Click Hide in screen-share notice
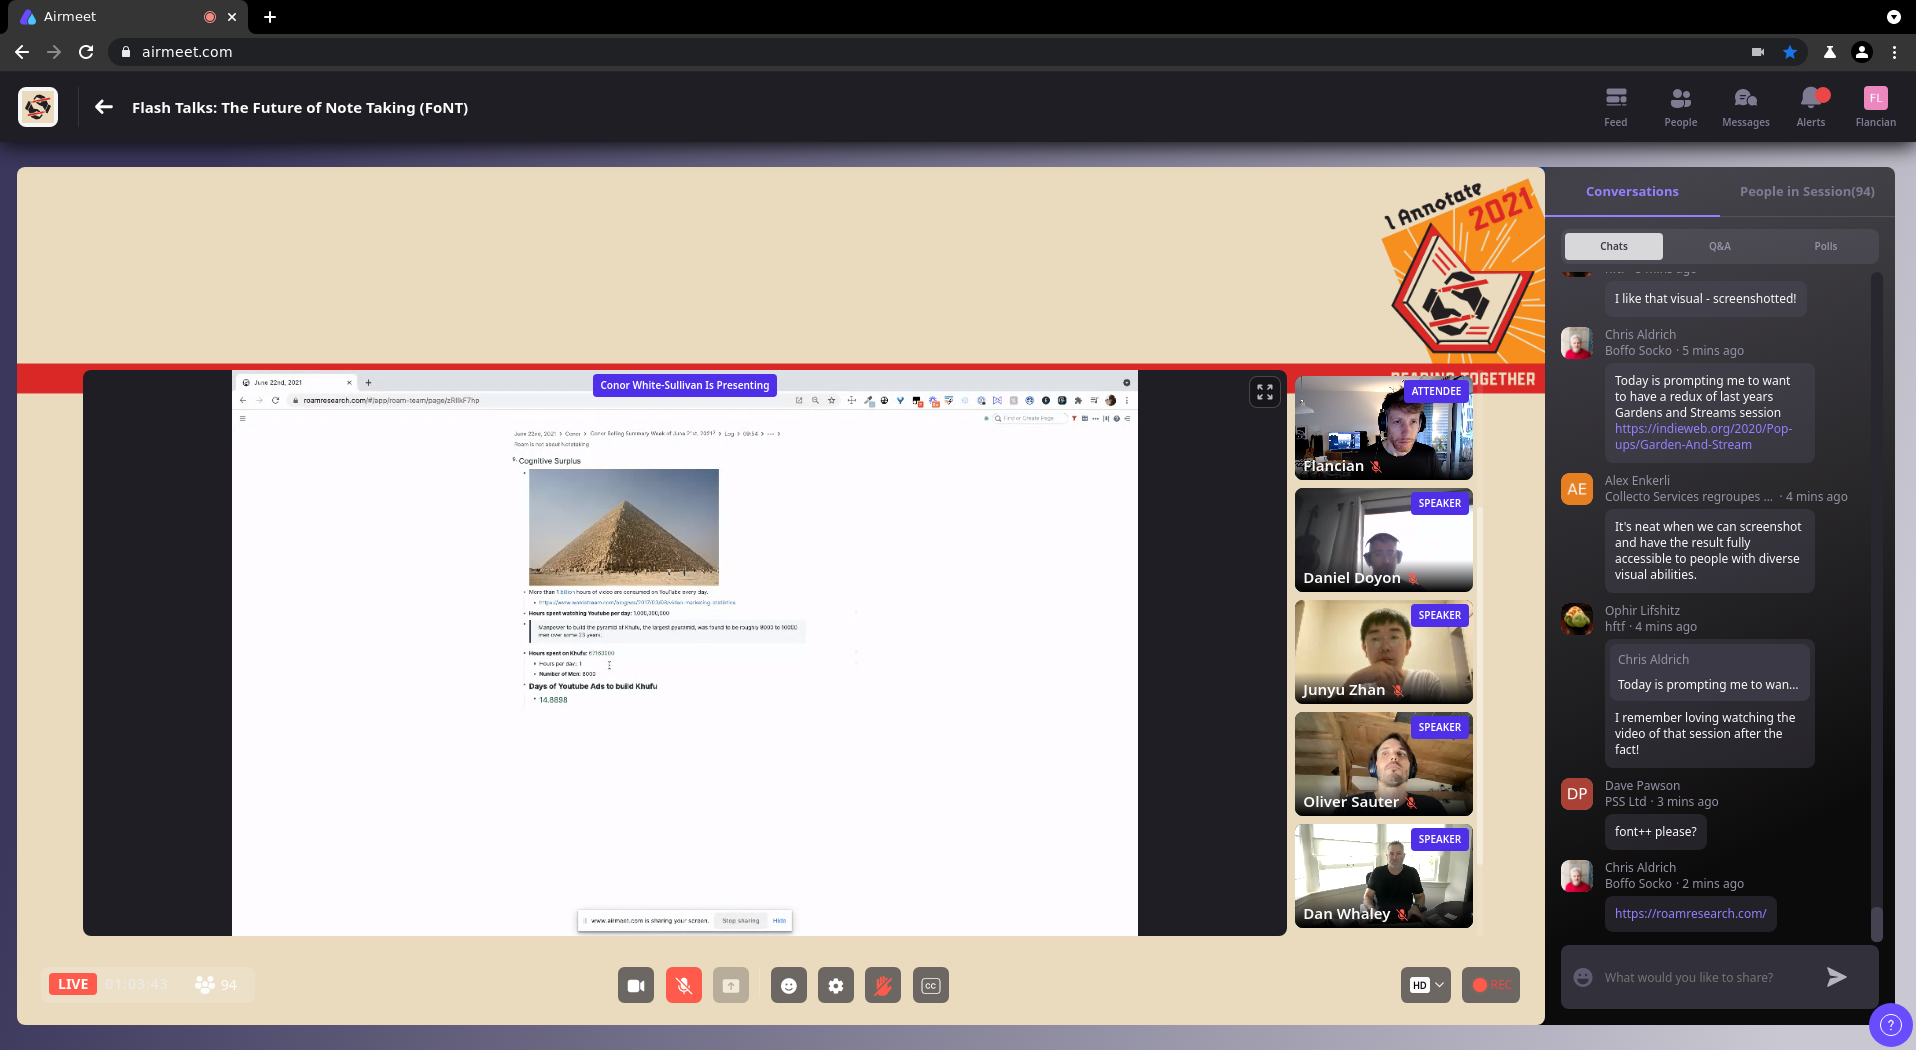 (x=779, y=921)
